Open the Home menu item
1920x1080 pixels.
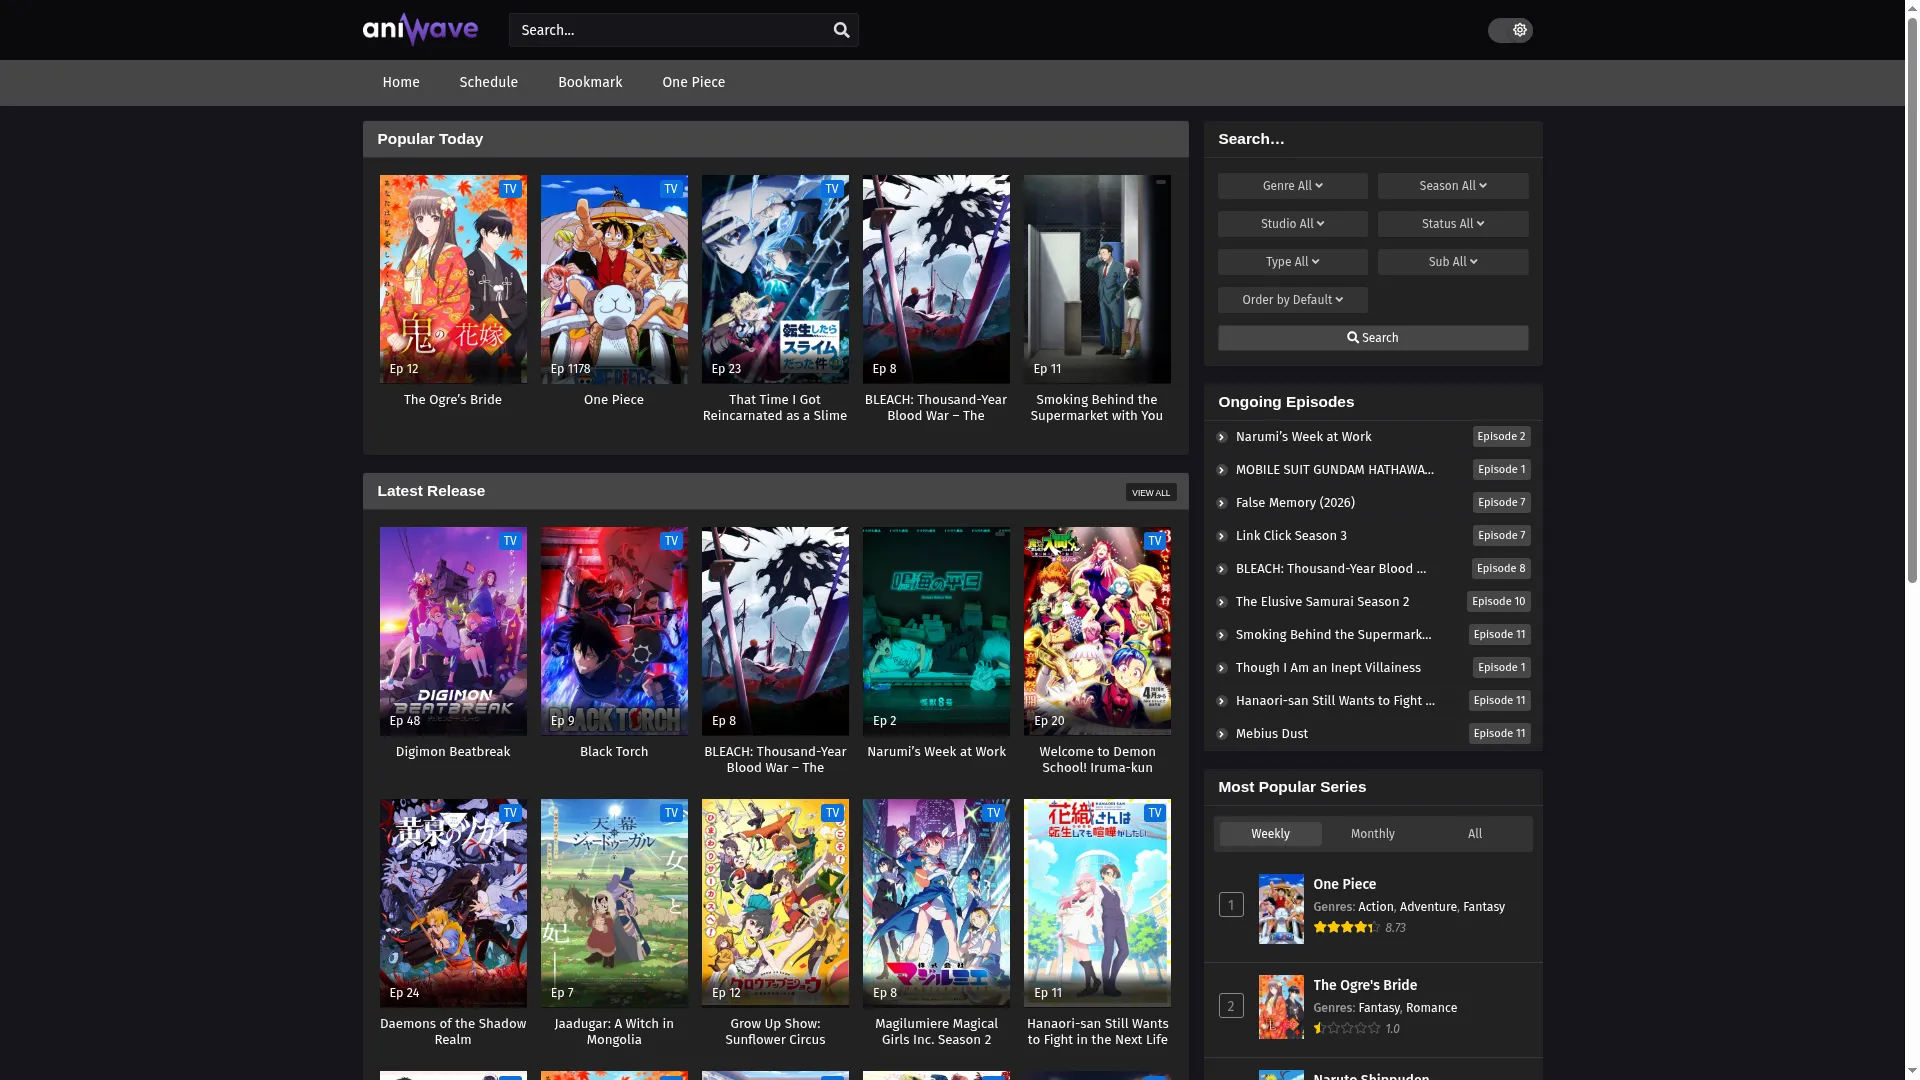(x=401, y=82)
